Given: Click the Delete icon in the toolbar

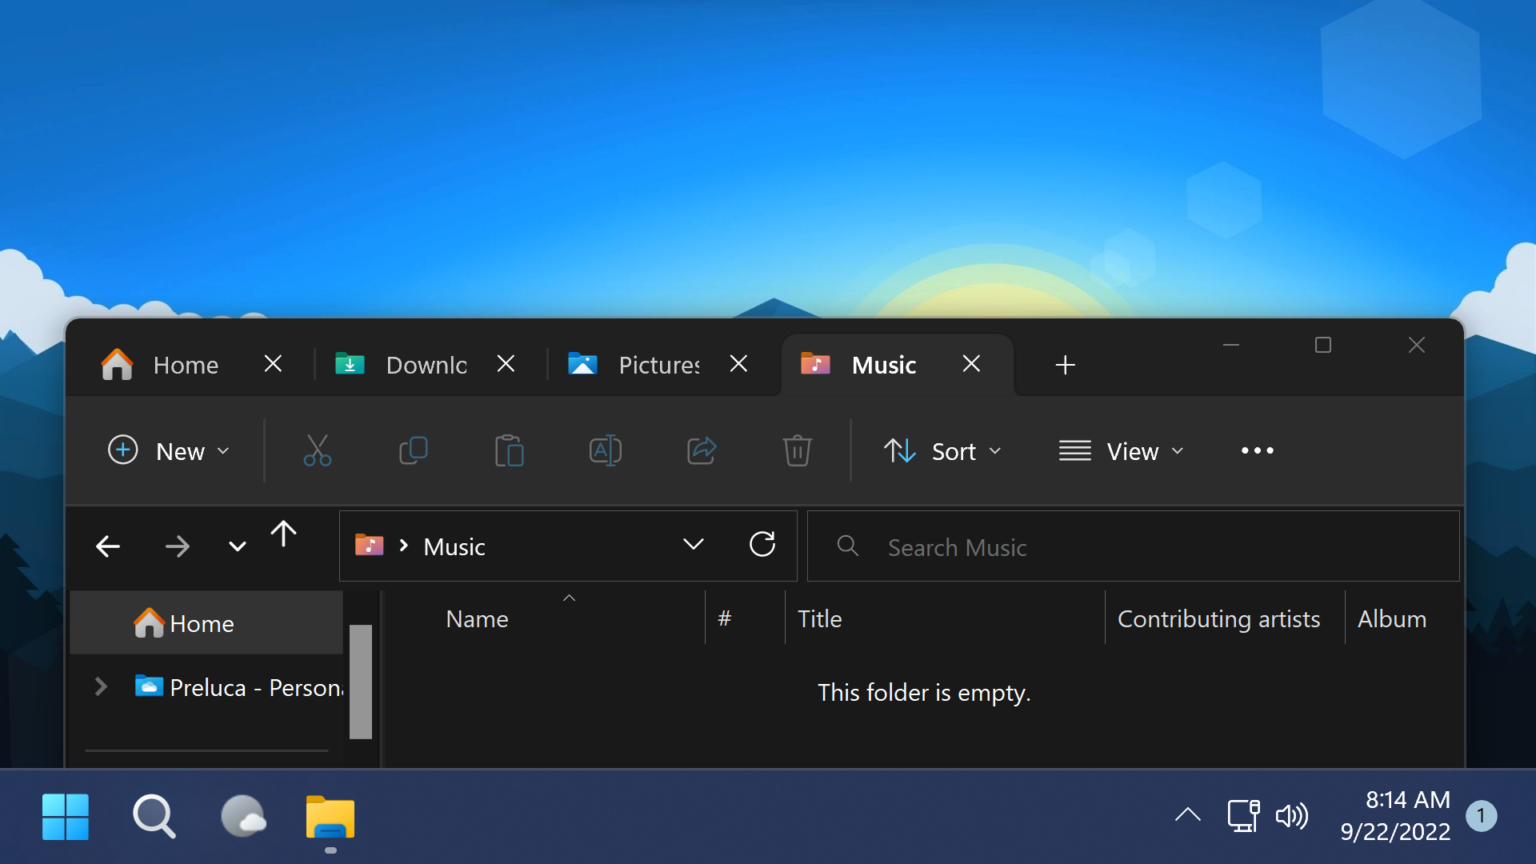Looking at the screenshot, I should (x=796, y=450).
